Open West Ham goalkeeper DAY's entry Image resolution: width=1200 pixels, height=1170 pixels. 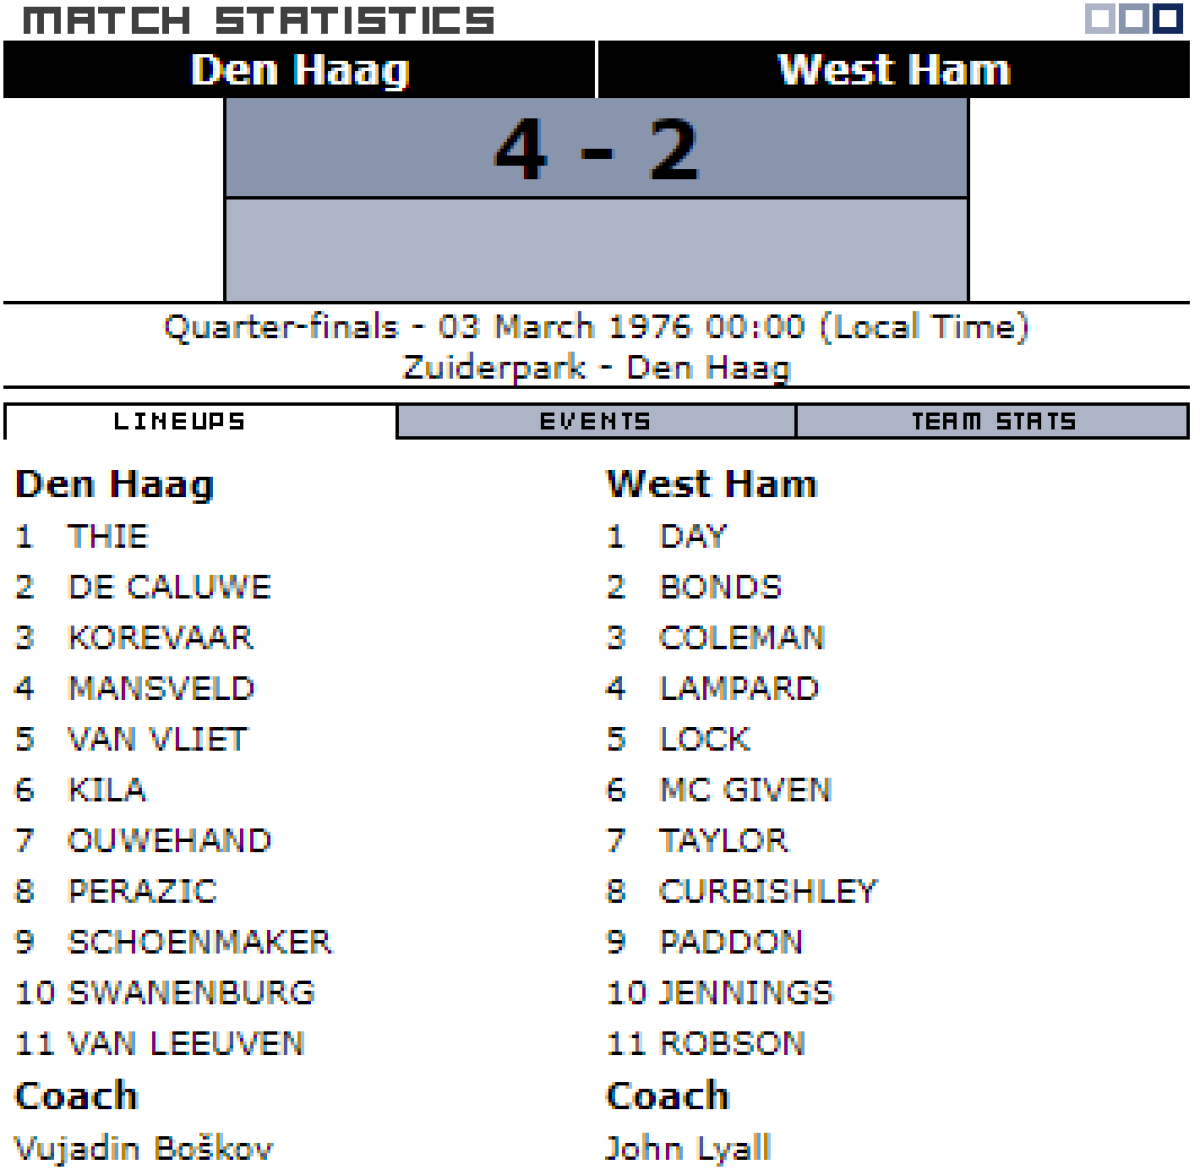point(692,537)
